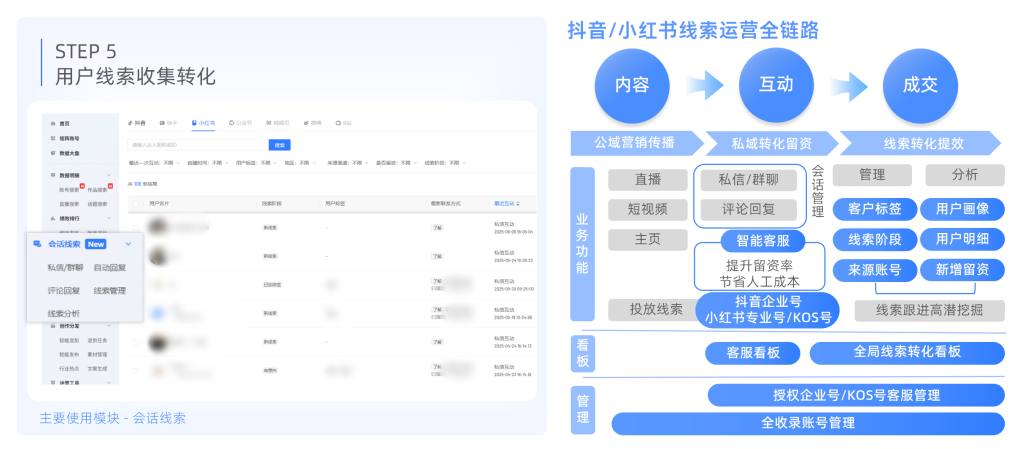Open 评论回复 in the 会话线索 menu
The height and width of the screenshot is (449, 1019).
[64, 290]
